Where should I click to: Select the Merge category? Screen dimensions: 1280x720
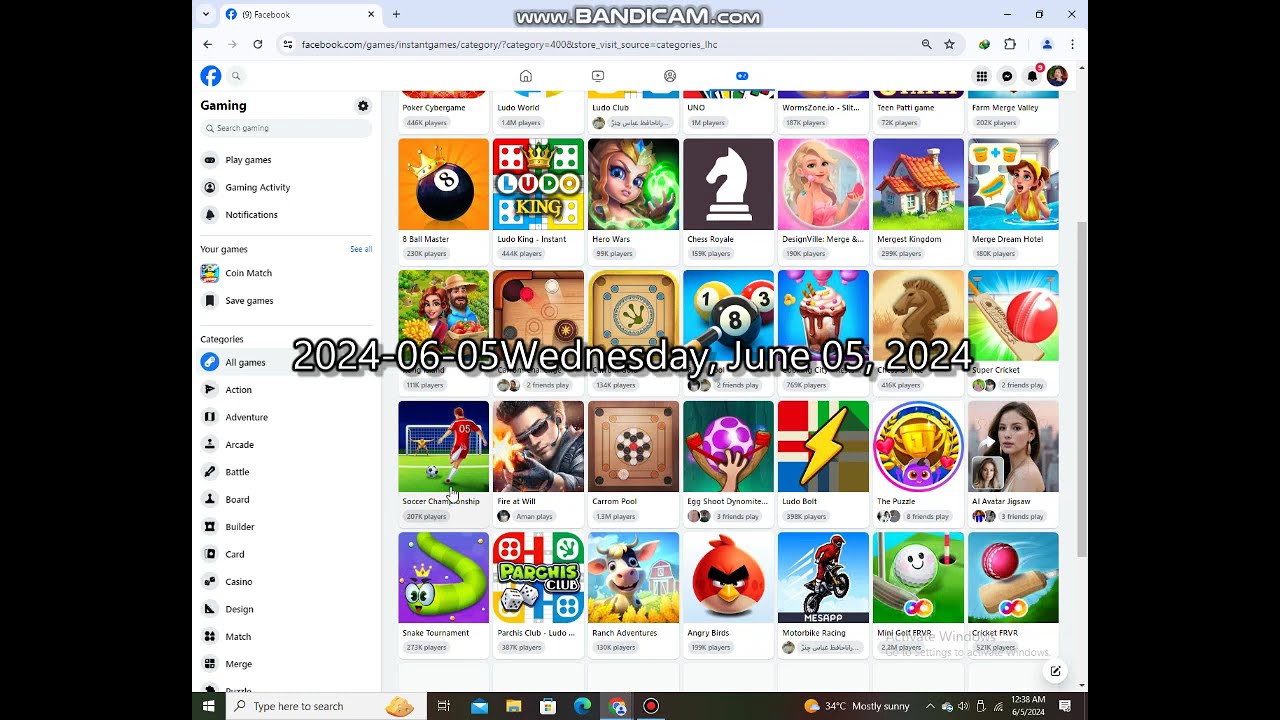coord(286,664)
